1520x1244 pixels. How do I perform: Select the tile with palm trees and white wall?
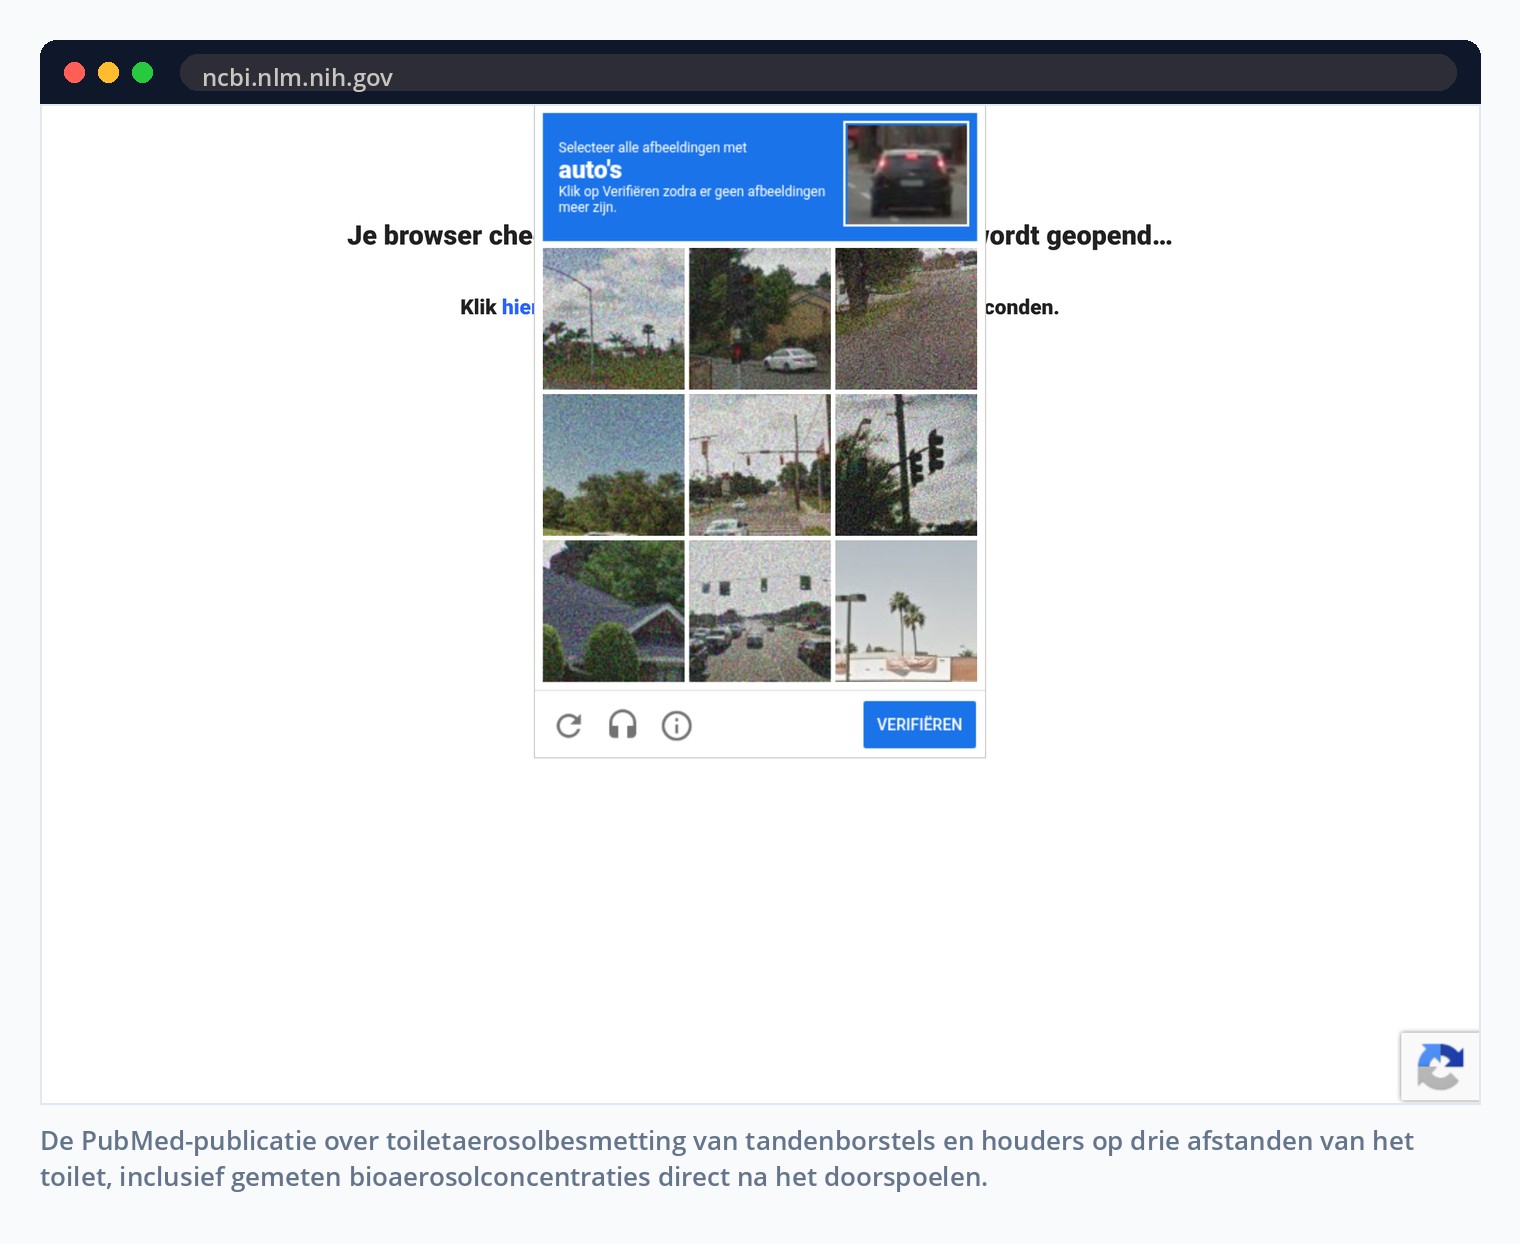906,611
